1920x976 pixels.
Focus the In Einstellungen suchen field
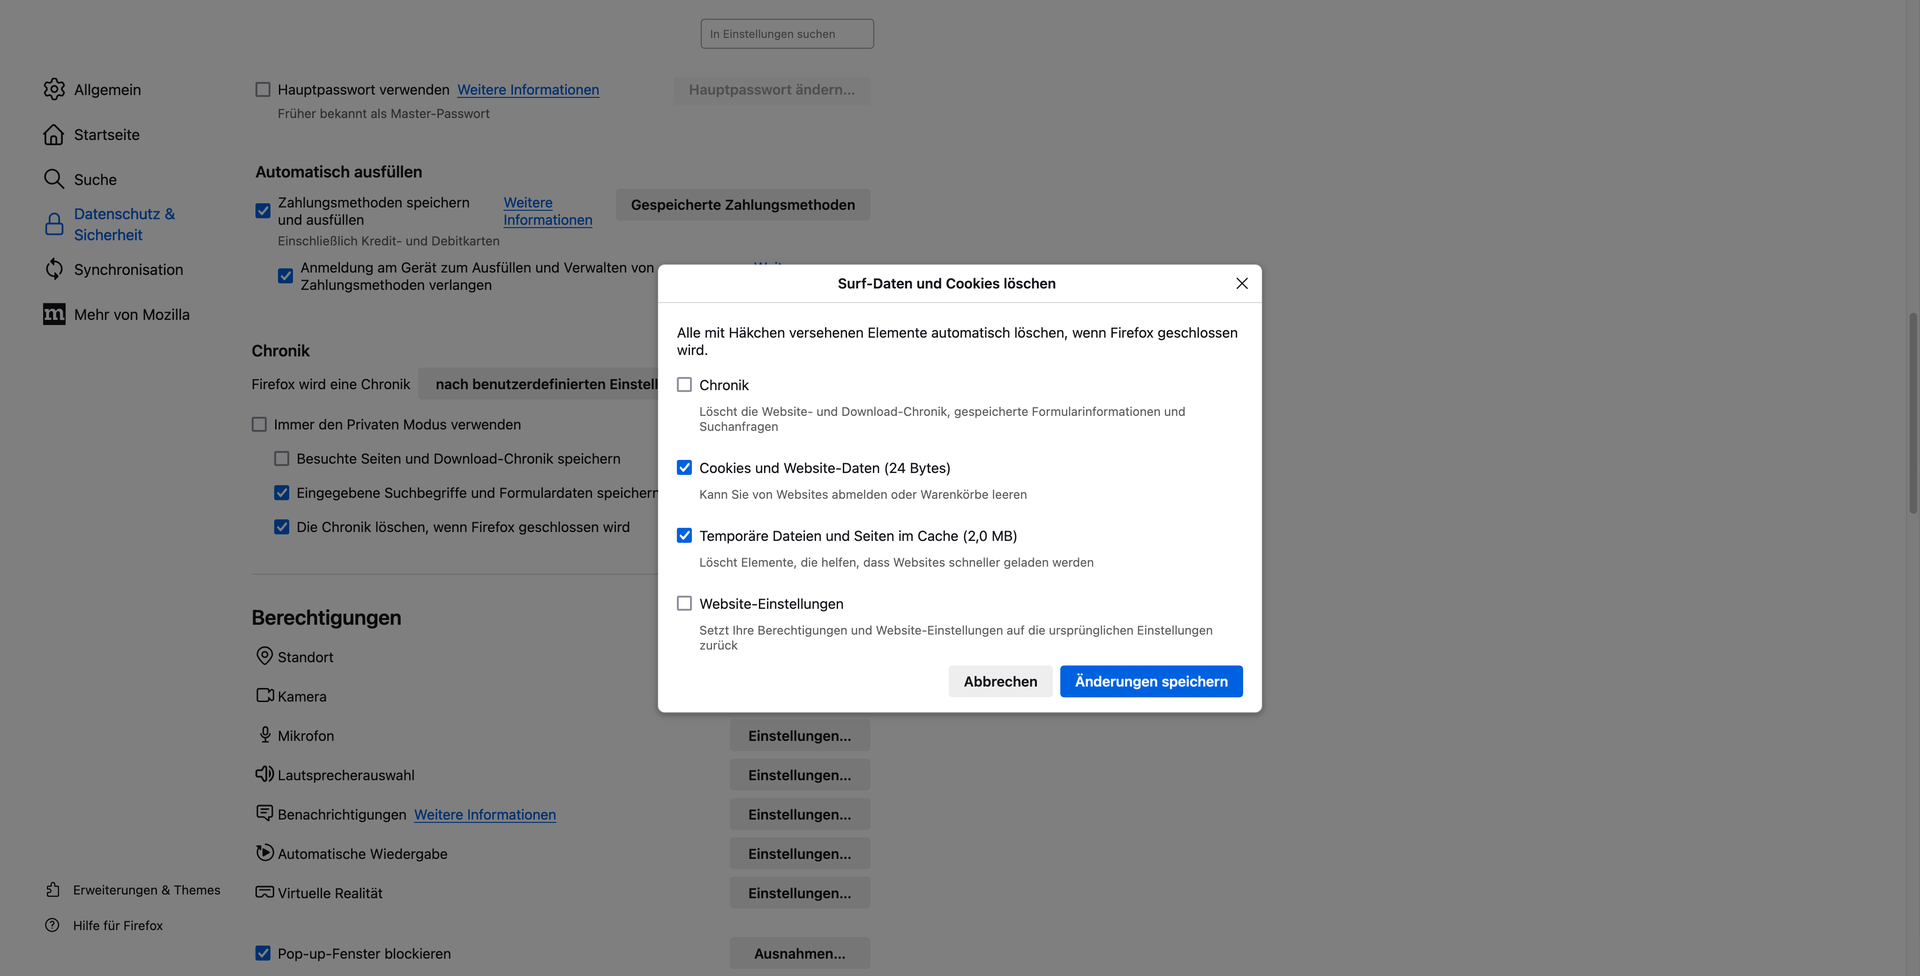(787, 34)
